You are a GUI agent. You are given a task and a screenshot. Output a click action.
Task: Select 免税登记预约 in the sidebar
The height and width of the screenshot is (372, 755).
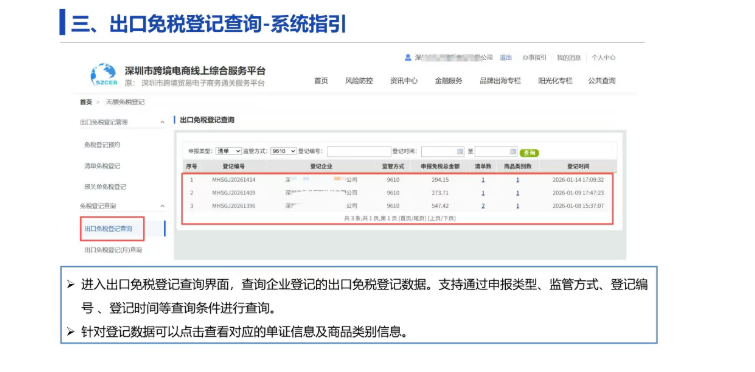coord(102,144)
